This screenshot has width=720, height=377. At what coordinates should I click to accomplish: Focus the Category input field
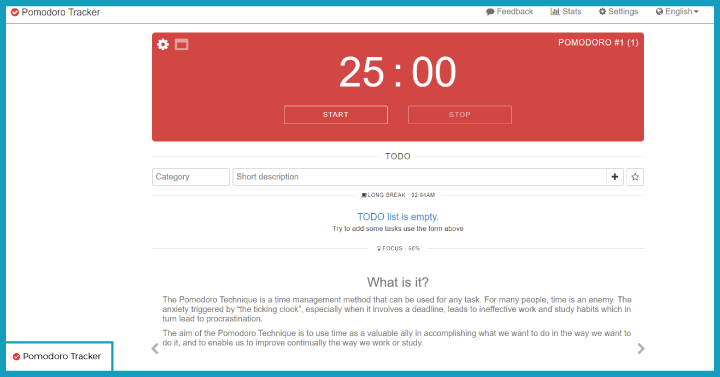(191, 177)
